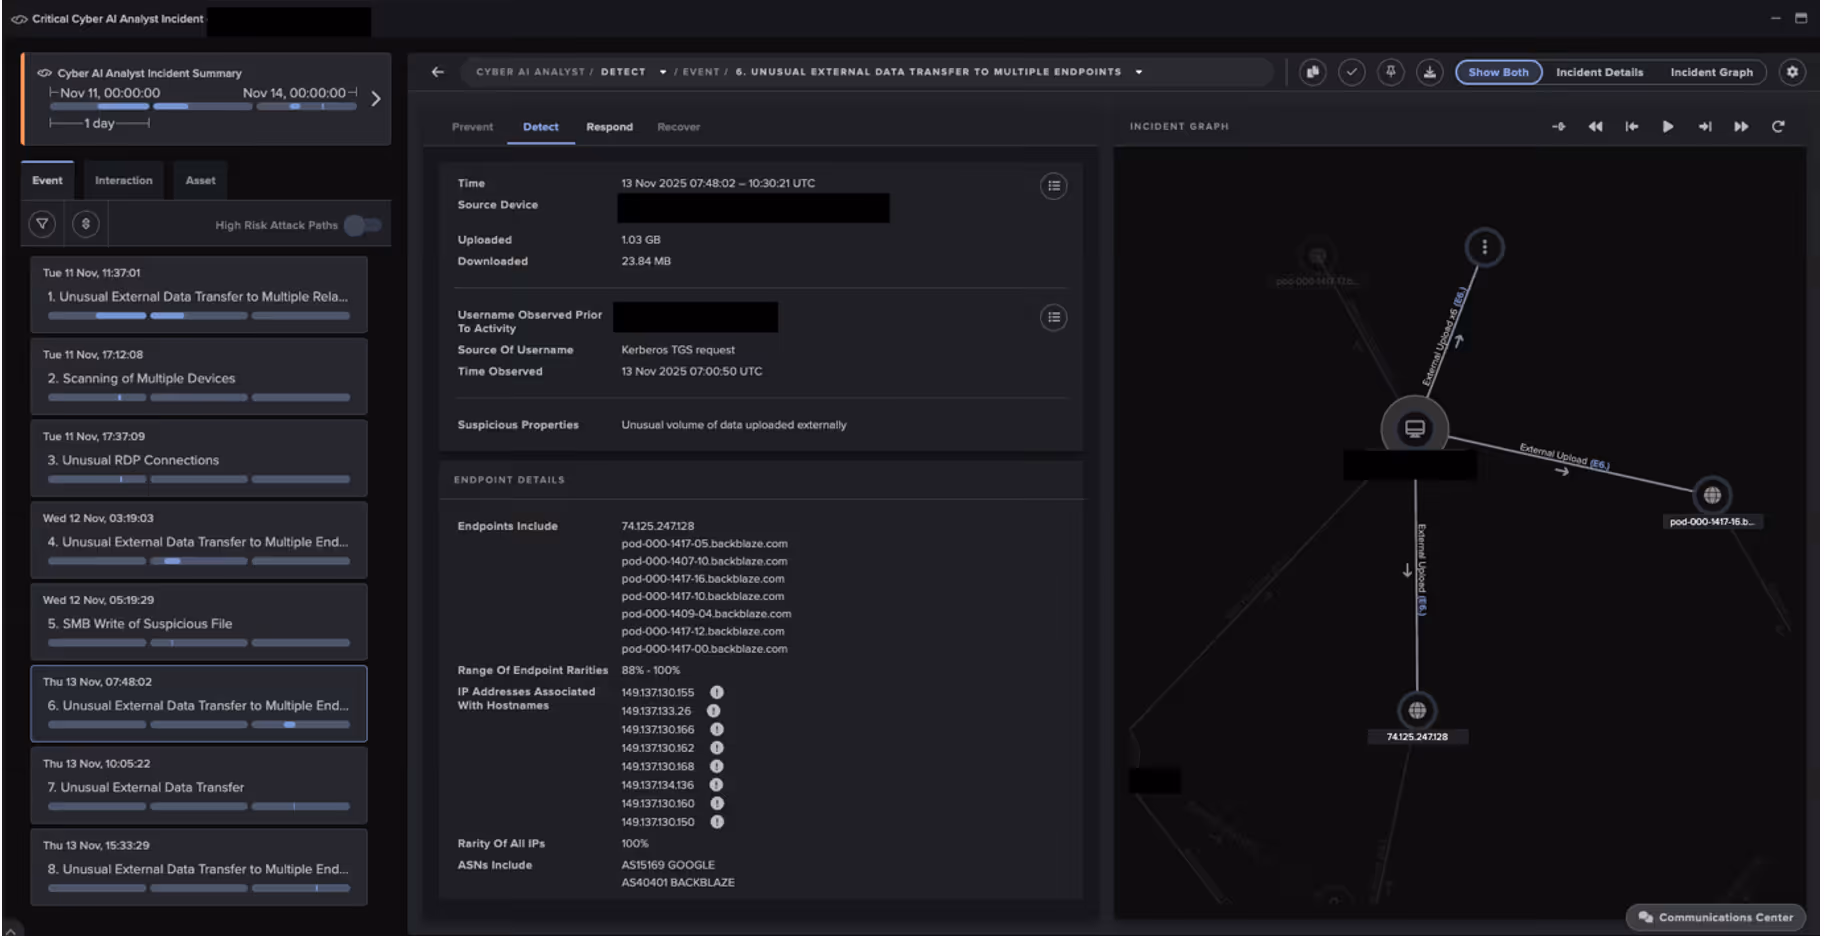Step to next graph event
Image resolution: width=1824 pixels, height=936 pixels.
click(x=1705, y=127)
